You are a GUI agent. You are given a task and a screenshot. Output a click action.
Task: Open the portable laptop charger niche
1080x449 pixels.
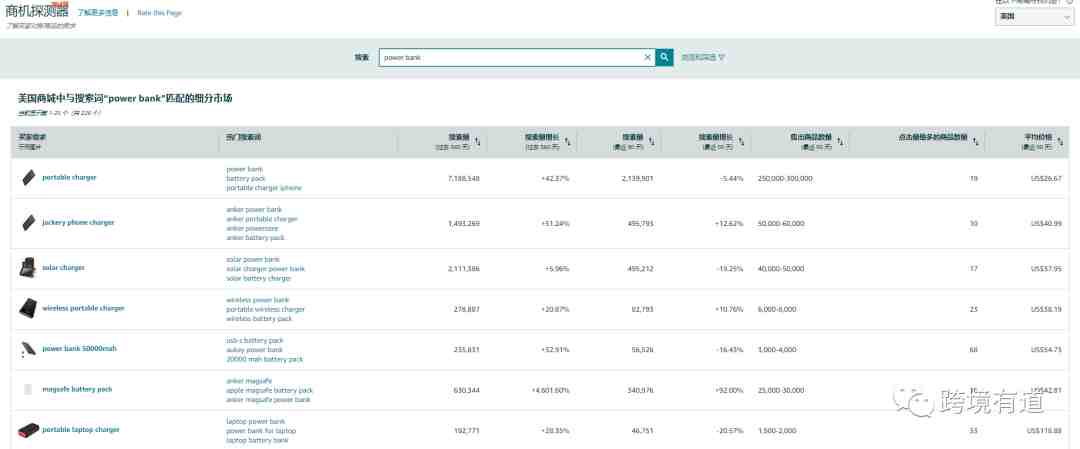tap(81, 430)
